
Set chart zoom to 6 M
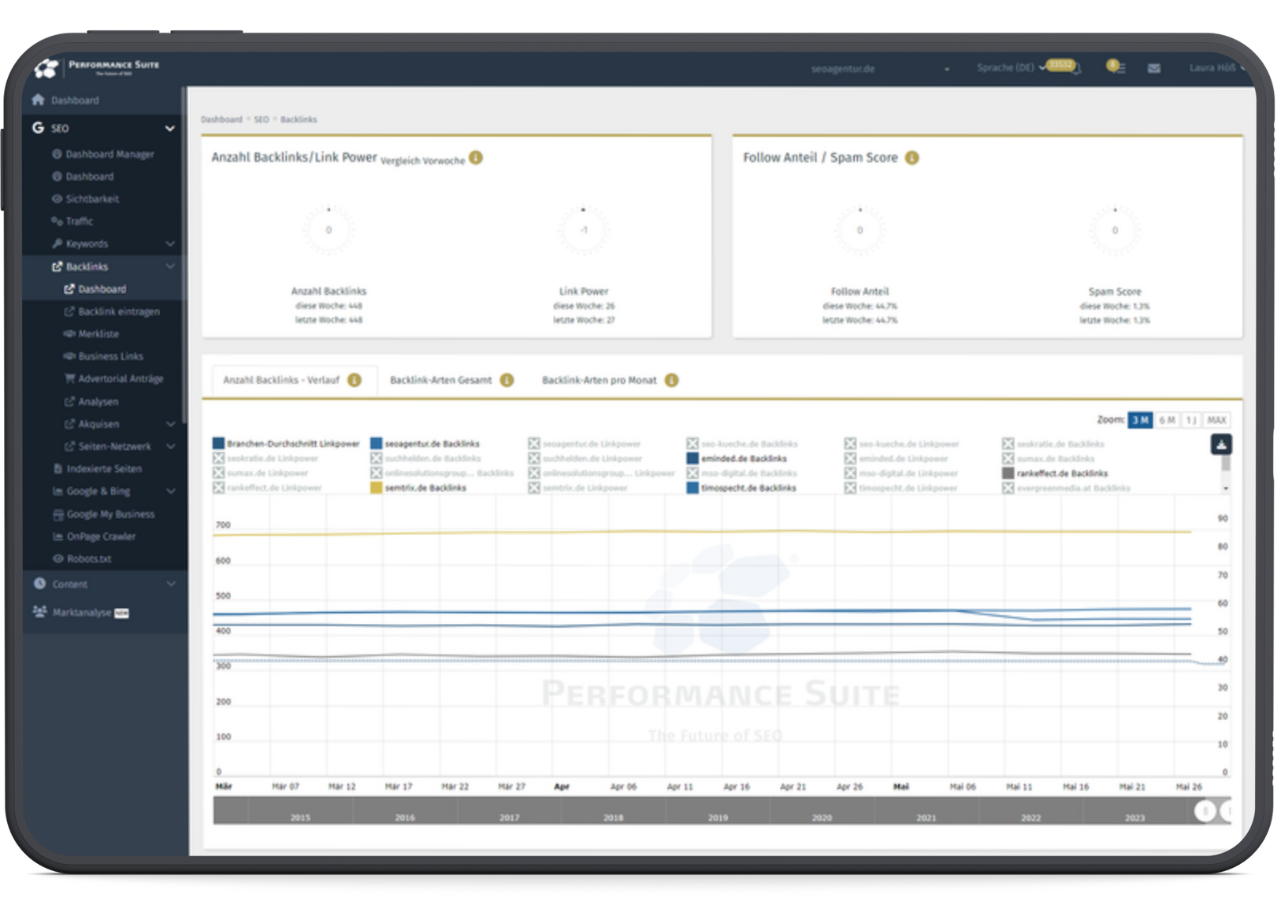1167,420
